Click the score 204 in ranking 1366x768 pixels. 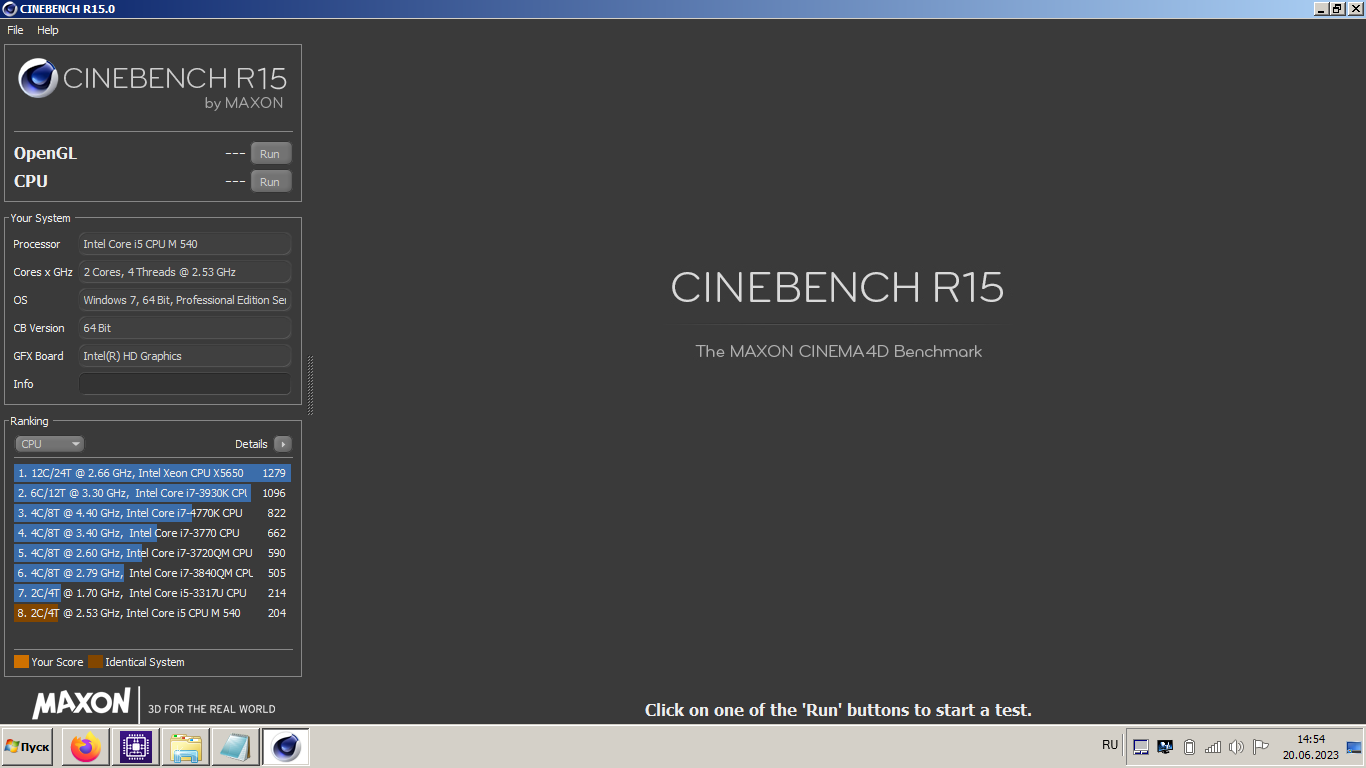pos(277,613)
